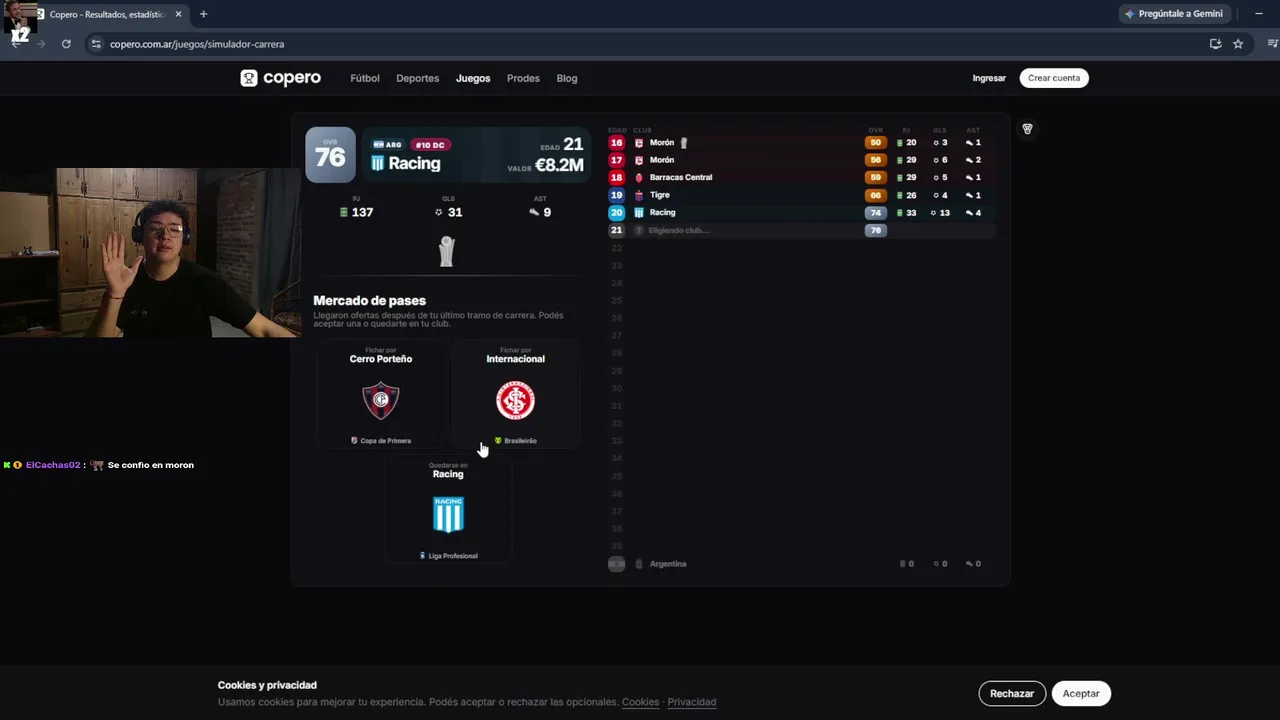The image size is (1280, 720).
Task: Click the Crear cuenta button
Action: pyautogui.click(x=1054, y=78)
